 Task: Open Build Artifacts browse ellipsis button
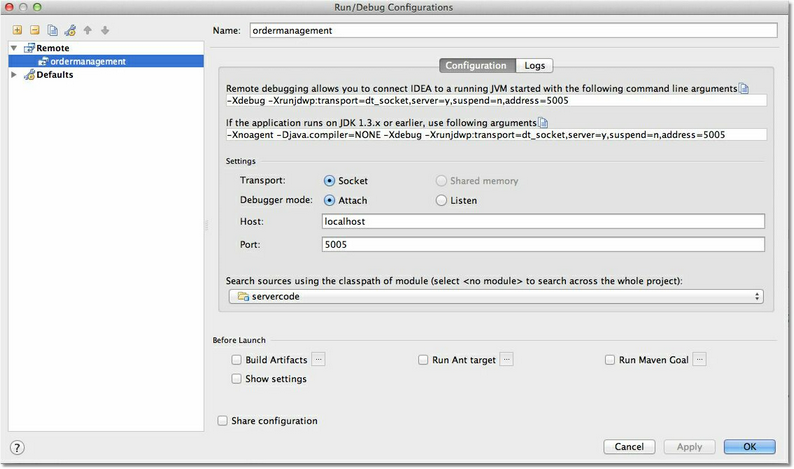[318, 360]
